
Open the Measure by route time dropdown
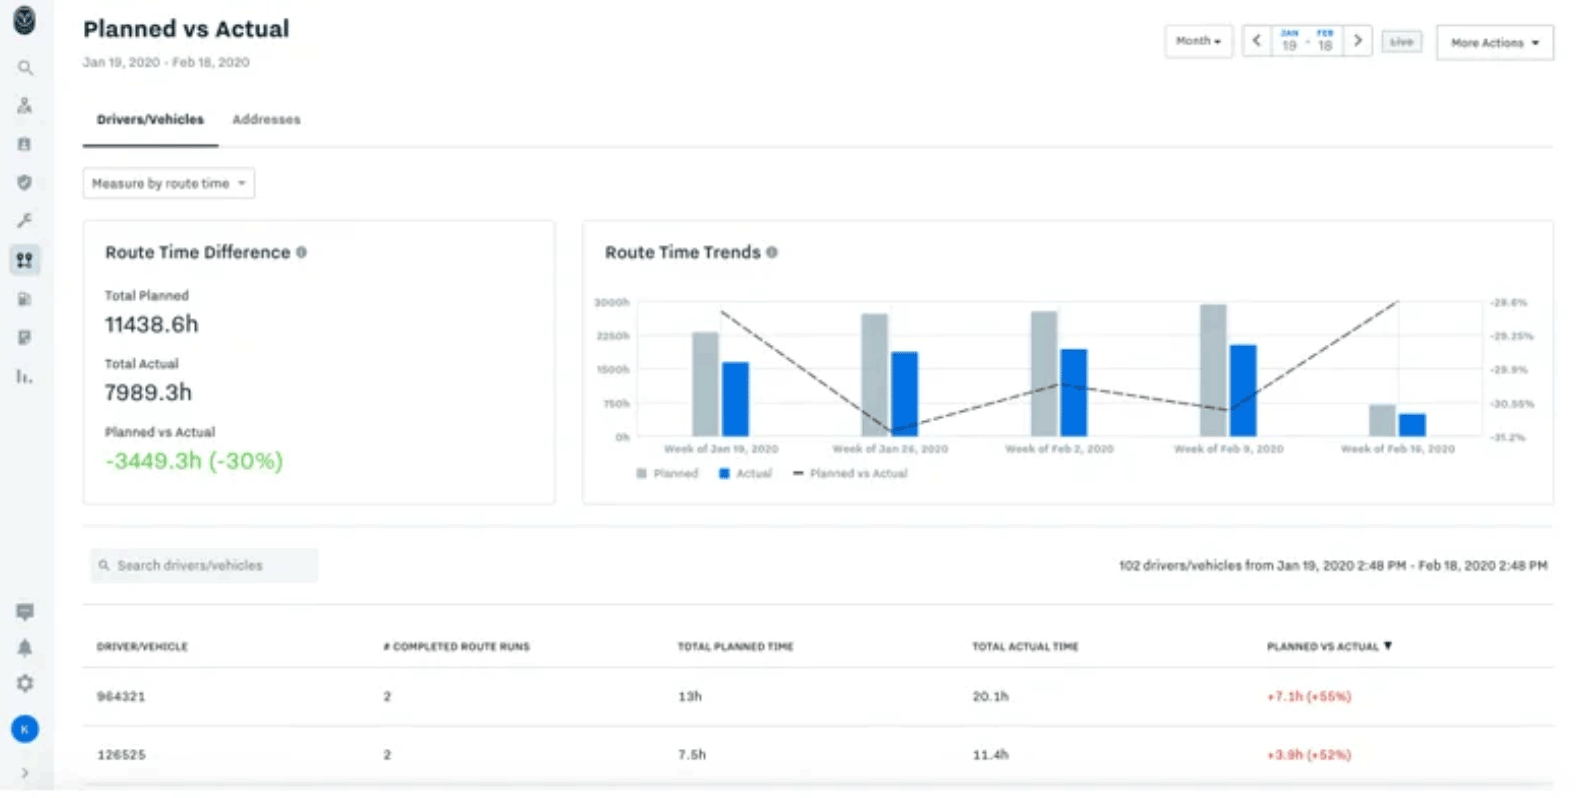pyautogui.click(x=168, y=184)
